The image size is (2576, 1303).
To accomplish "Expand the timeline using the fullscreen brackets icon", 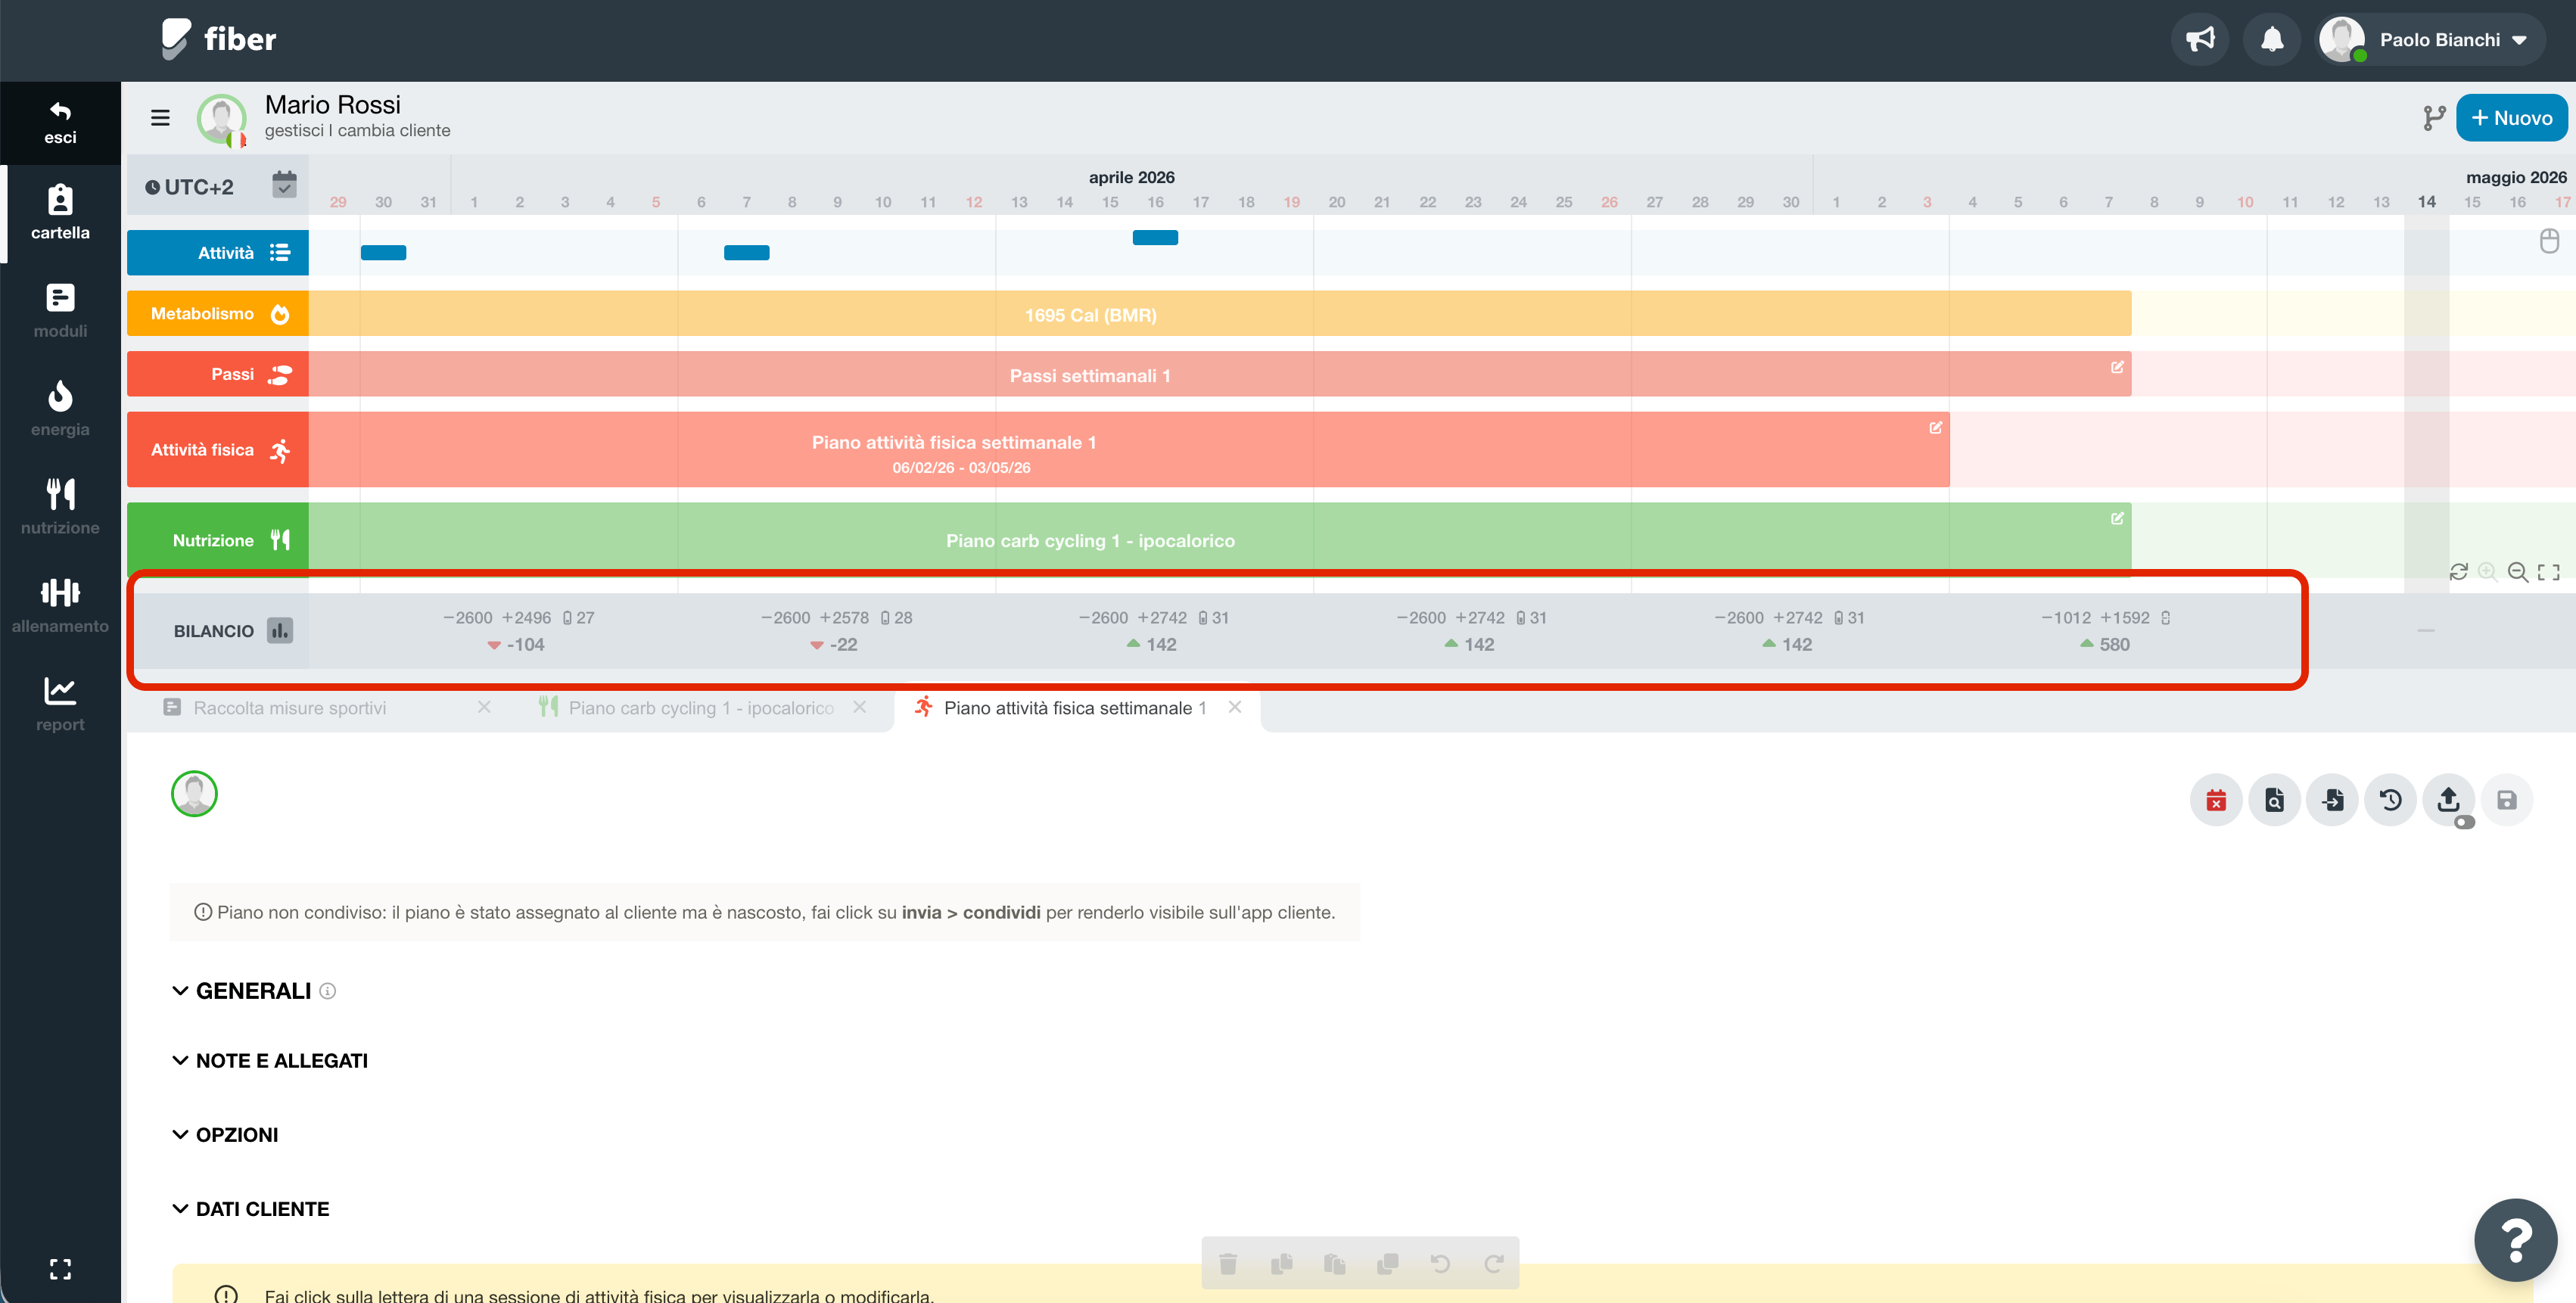I will coord(2549,572).
